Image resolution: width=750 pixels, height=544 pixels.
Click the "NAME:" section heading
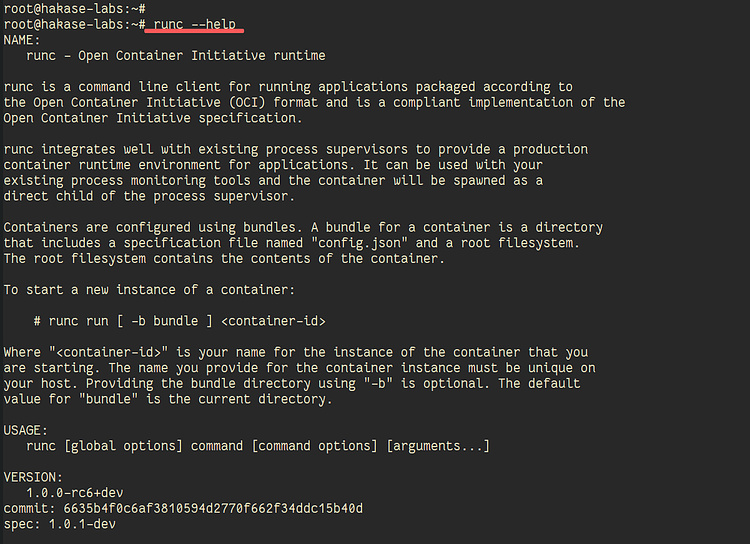pyautogui.click(x=24, y=39)
